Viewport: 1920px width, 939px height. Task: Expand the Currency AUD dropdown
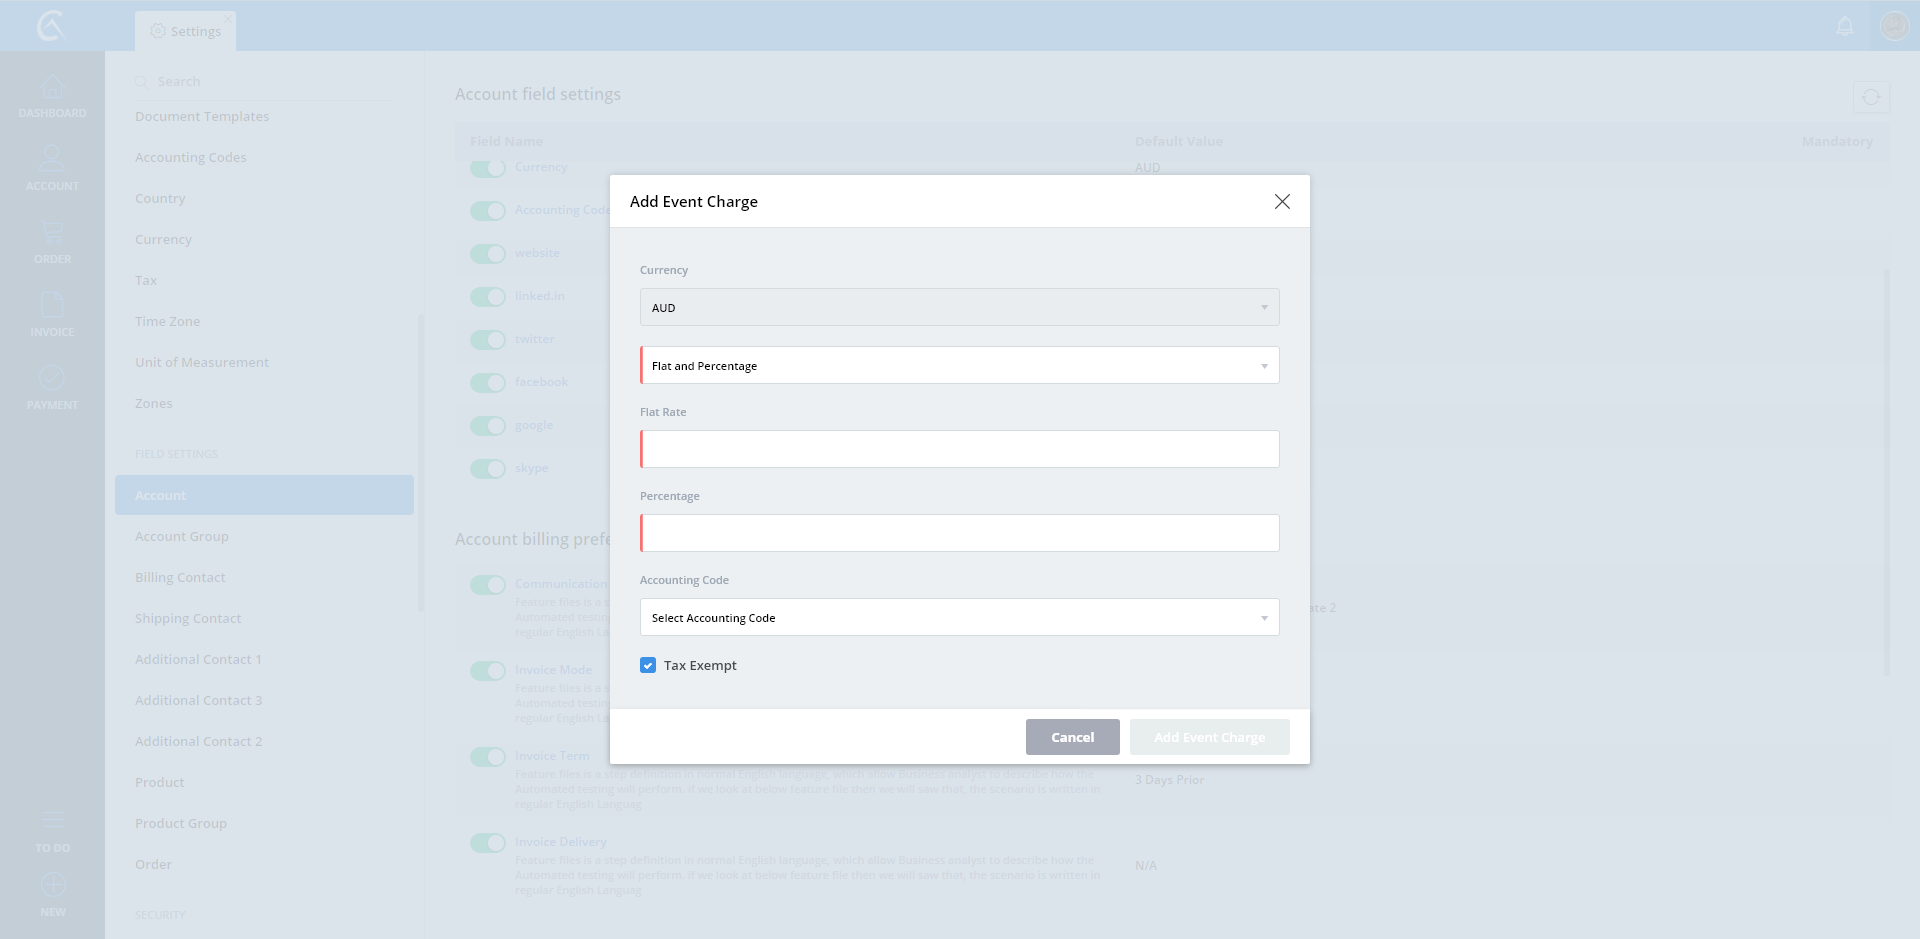click(x=959, y=308)
